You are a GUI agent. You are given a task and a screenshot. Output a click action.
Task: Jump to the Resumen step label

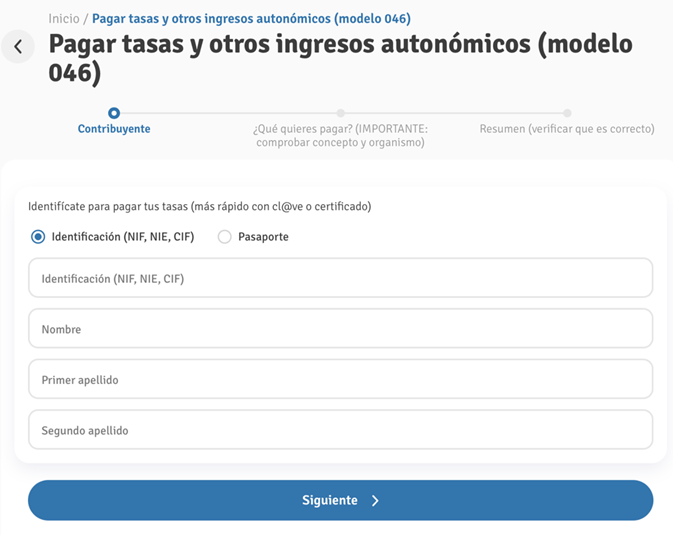(x=567, y=129)
